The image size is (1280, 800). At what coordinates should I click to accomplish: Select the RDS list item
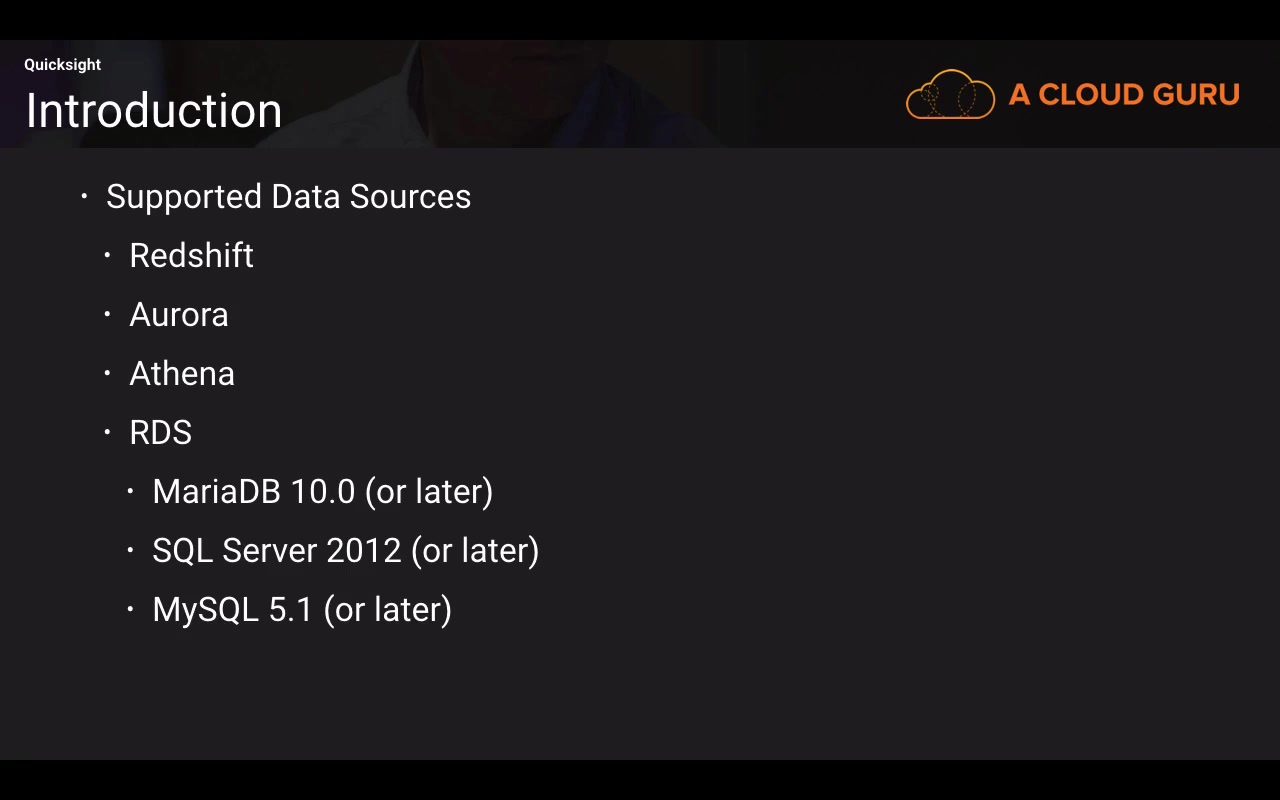point(160,433)
